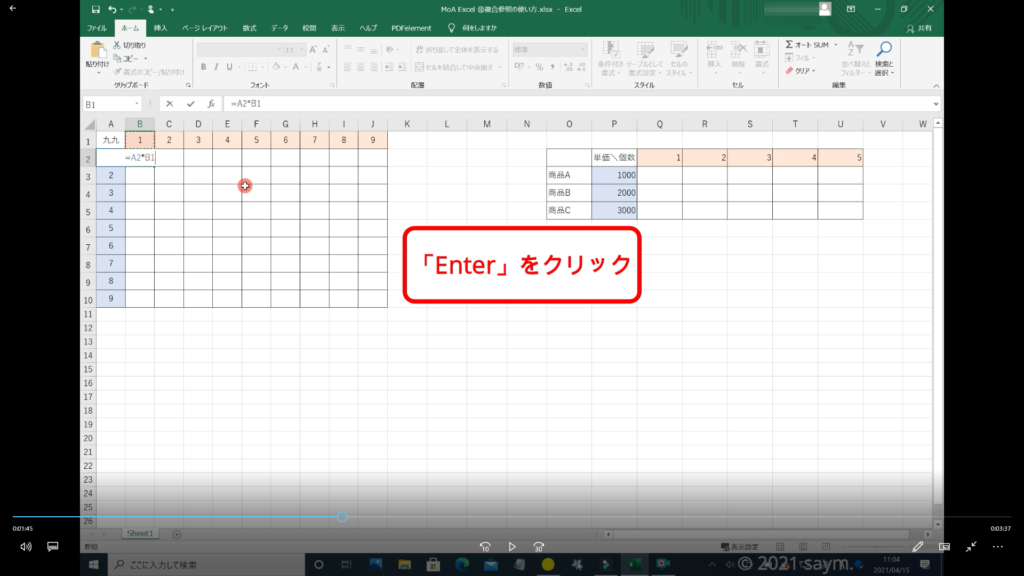Cancel the formula entry with X
This screenshot has width=1024, height=576.
pos(170,104)
